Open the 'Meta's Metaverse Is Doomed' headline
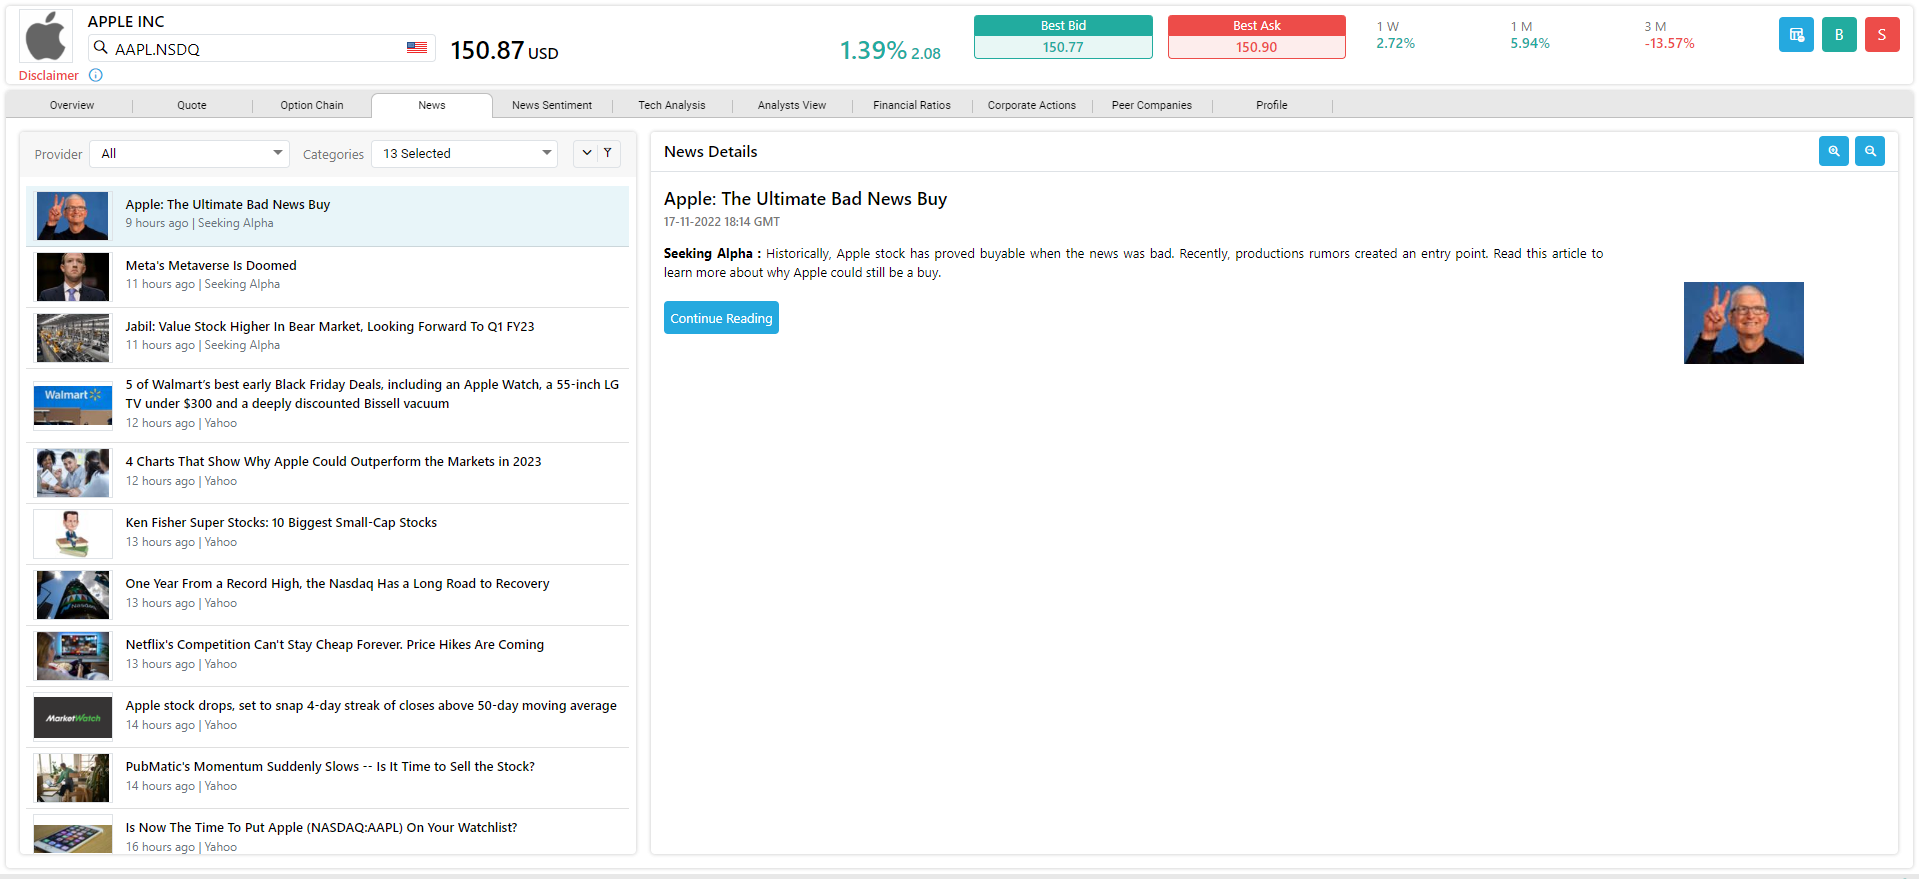Image resolution: width=1919 pixels, height=879 pixels. pyautogui.click(x=211, y=265)
